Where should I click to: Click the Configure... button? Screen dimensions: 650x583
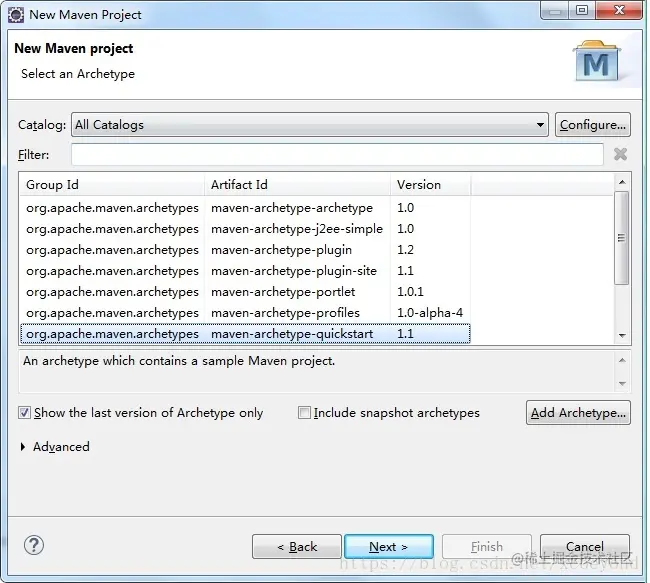pyautogui.click(x=593, y=125)
